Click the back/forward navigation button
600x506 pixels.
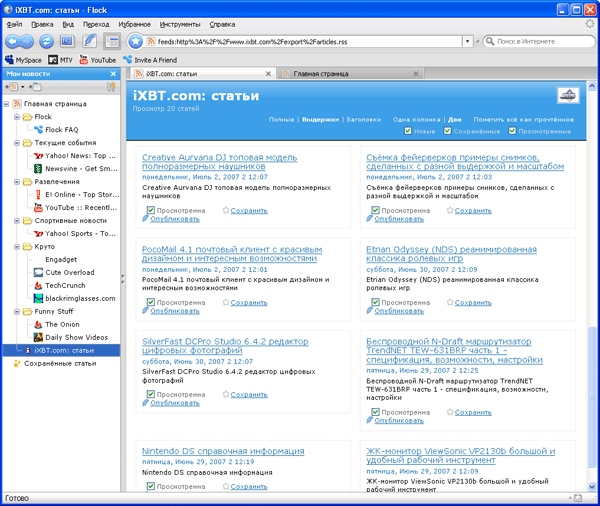(x=19, y=41)
